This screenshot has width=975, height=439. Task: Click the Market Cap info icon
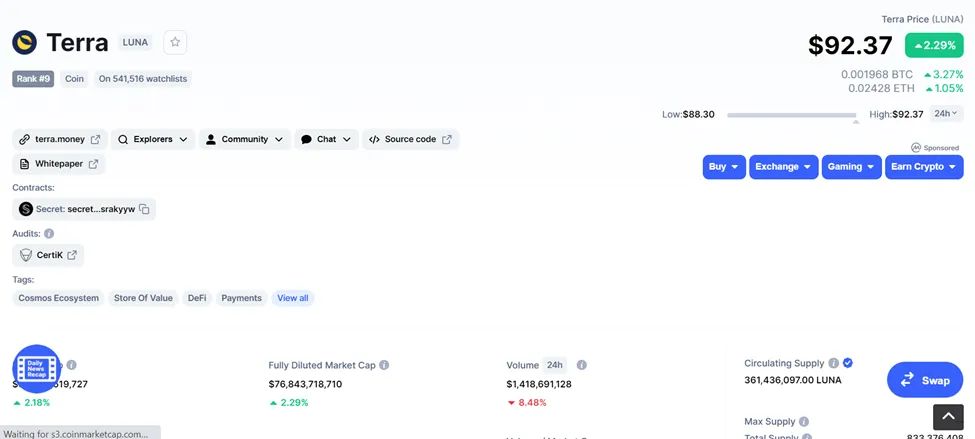click(72, 365)
